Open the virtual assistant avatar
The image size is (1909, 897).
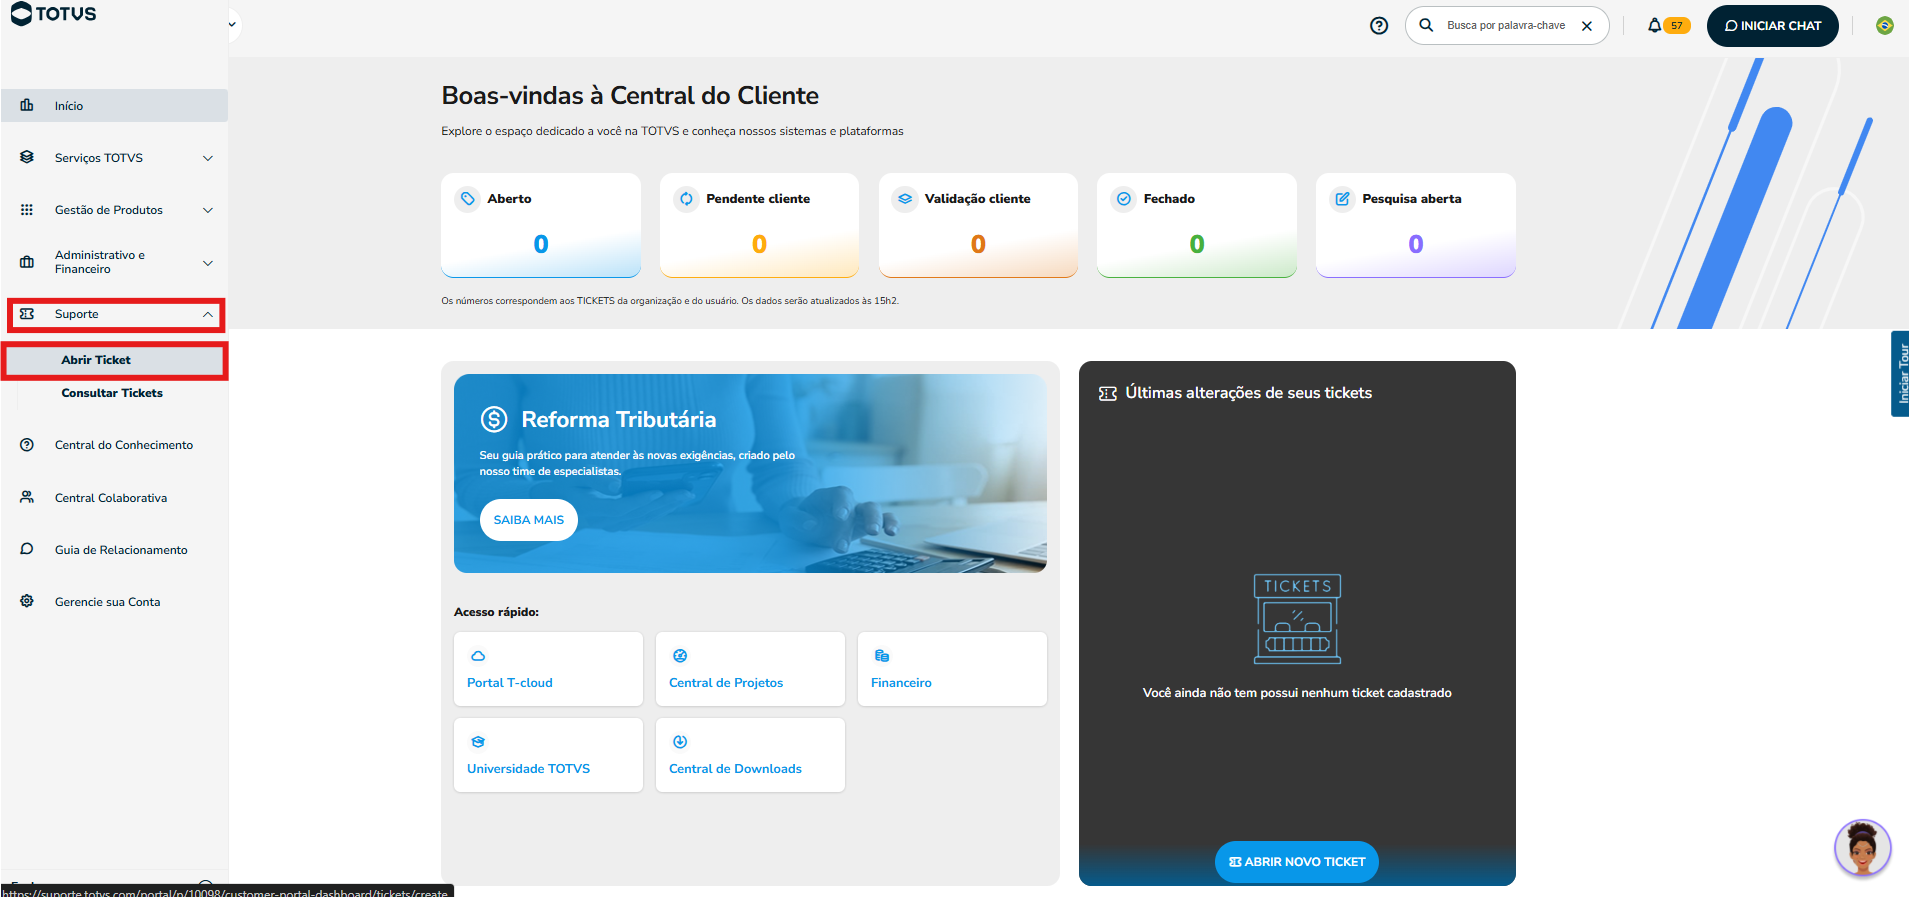[1862, 848]
